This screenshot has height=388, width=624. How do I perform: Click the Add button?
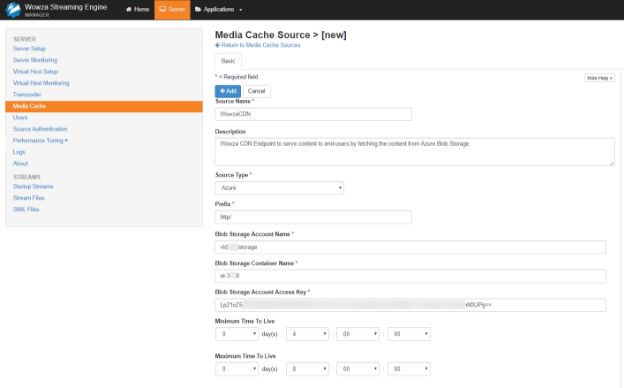pos(228,91)
